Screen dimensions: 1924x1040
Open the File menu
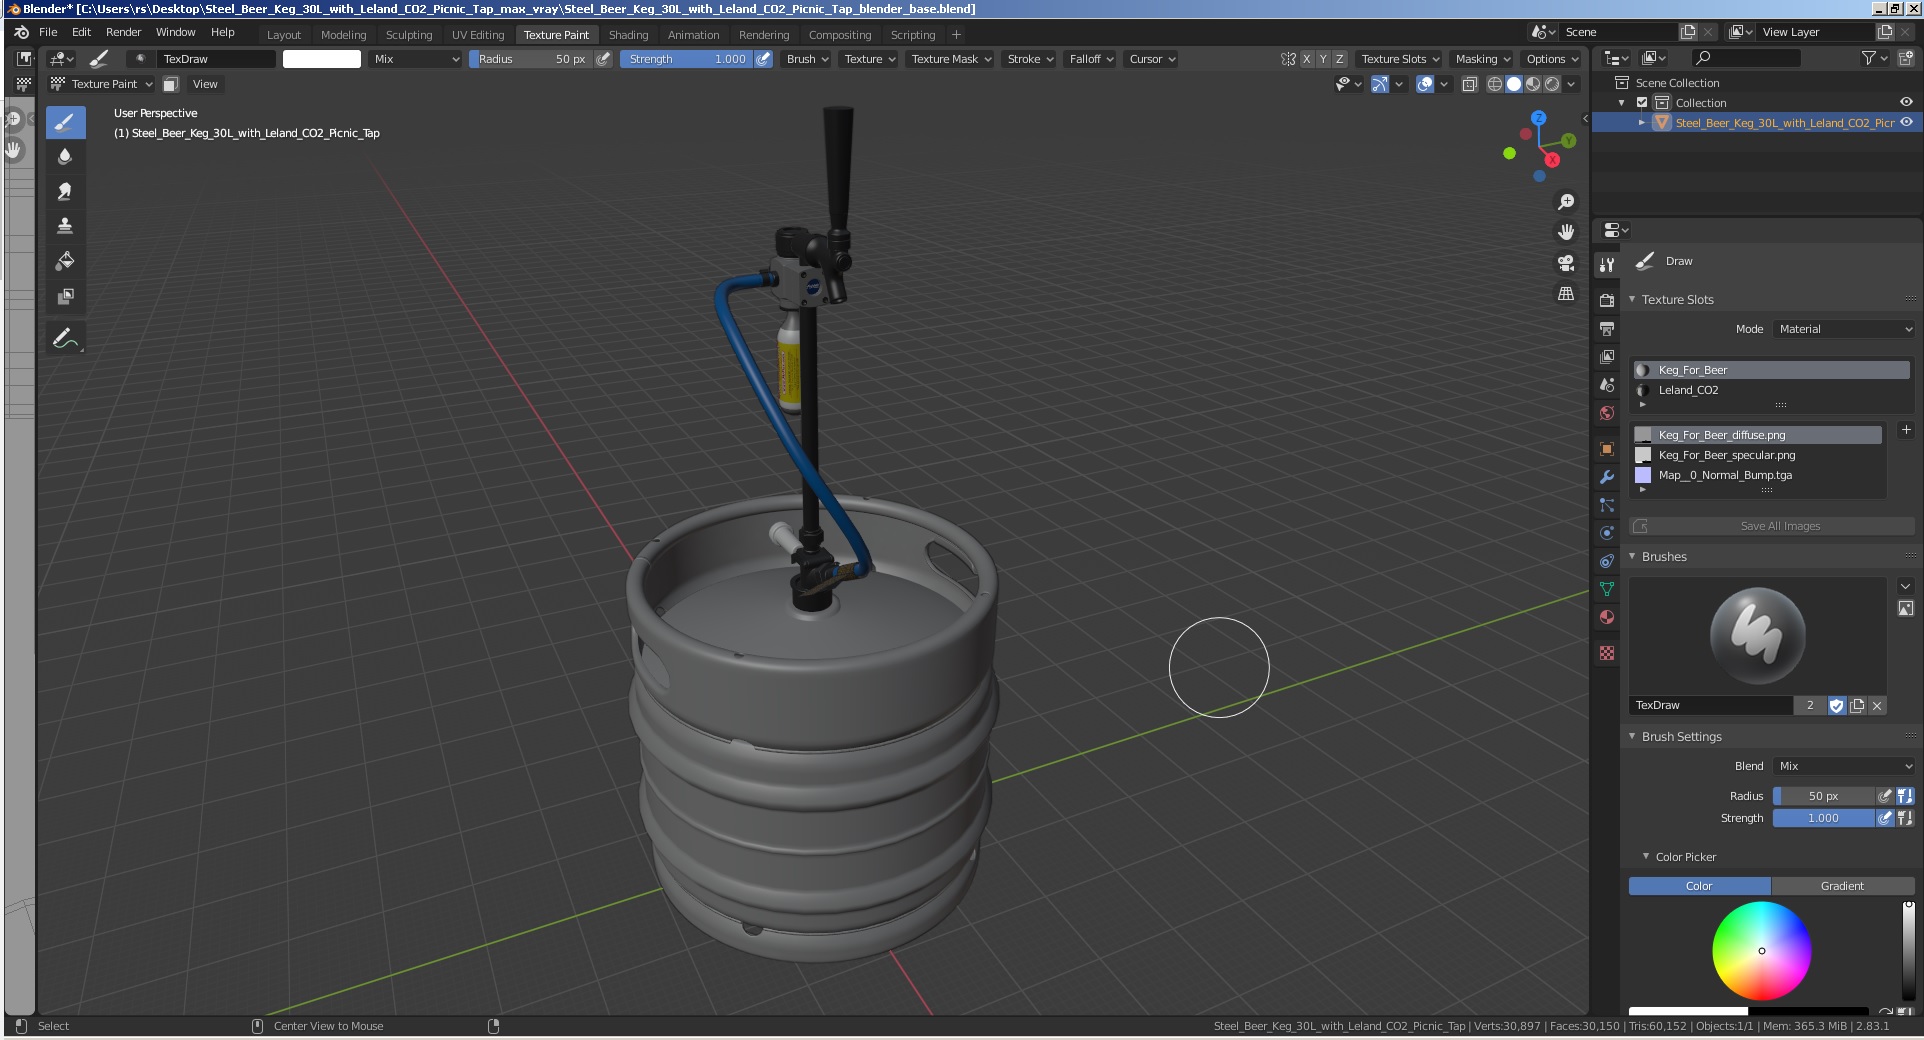48,32
